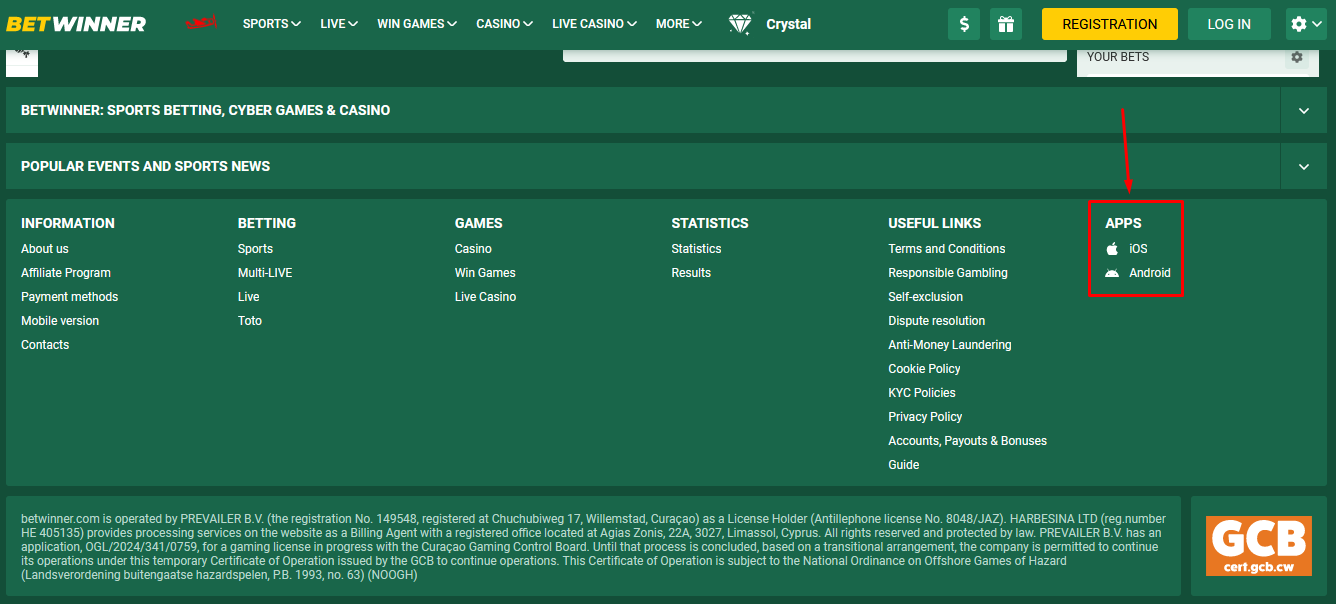Click the Betwinner Sports Betting section title
The height and width of the screenshot is (604, 1336).
(206, 110)
